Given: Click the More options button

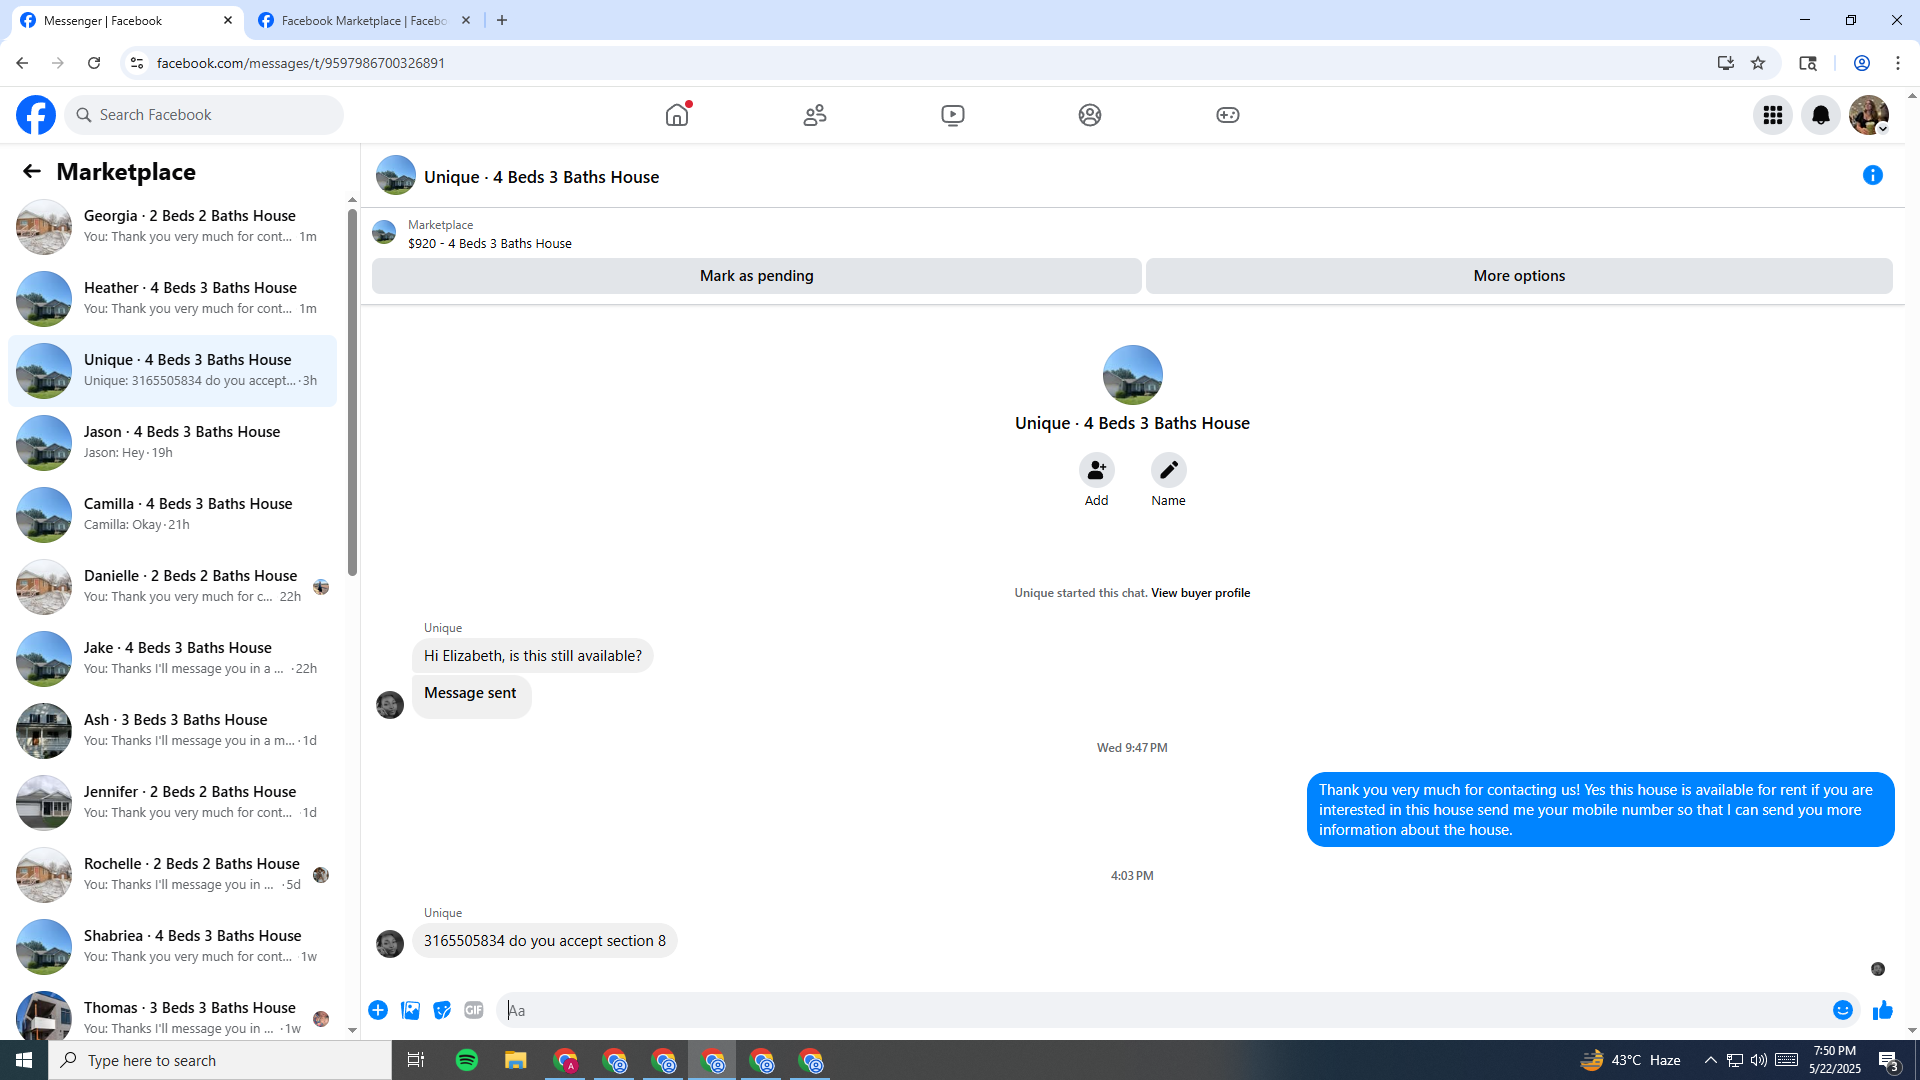Looking at the screenshot, I should (1519, 276).
